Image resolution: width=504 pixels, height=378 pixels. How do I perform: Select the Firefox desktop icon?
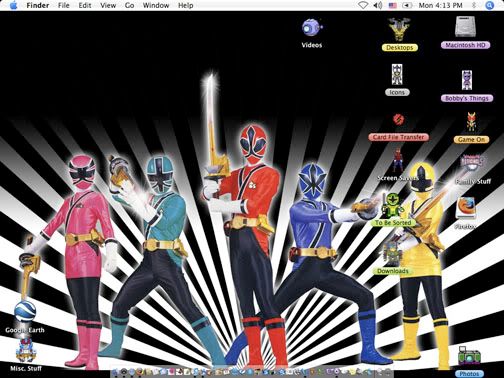coord(465,208)
